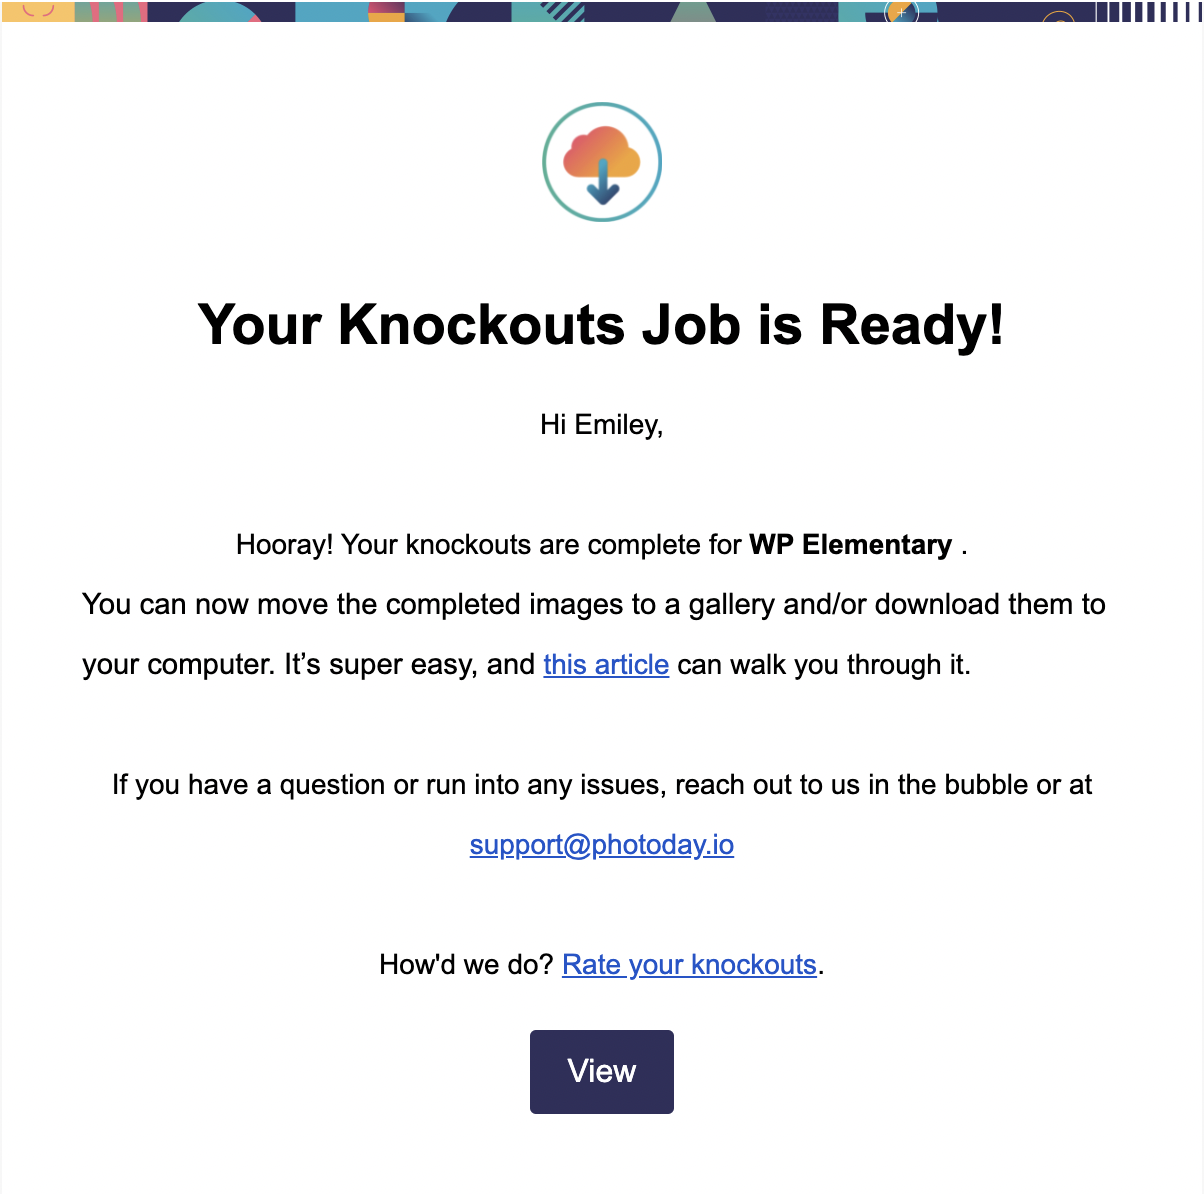Click the plus circle in header banner
The width and height of the screenshot is (1204, 1194).
pyautogui.click(x=902, y=12)
